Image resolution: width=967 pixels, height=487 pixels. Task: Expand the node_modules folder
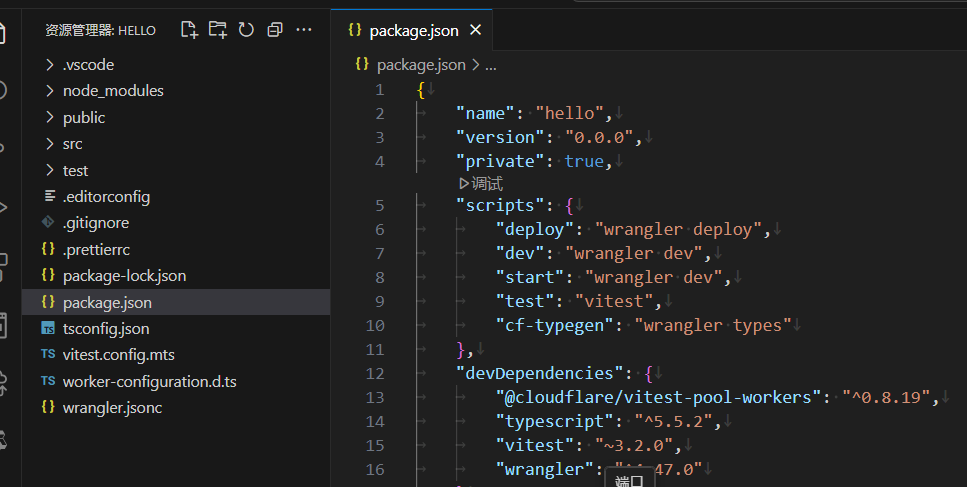[112, 91]
